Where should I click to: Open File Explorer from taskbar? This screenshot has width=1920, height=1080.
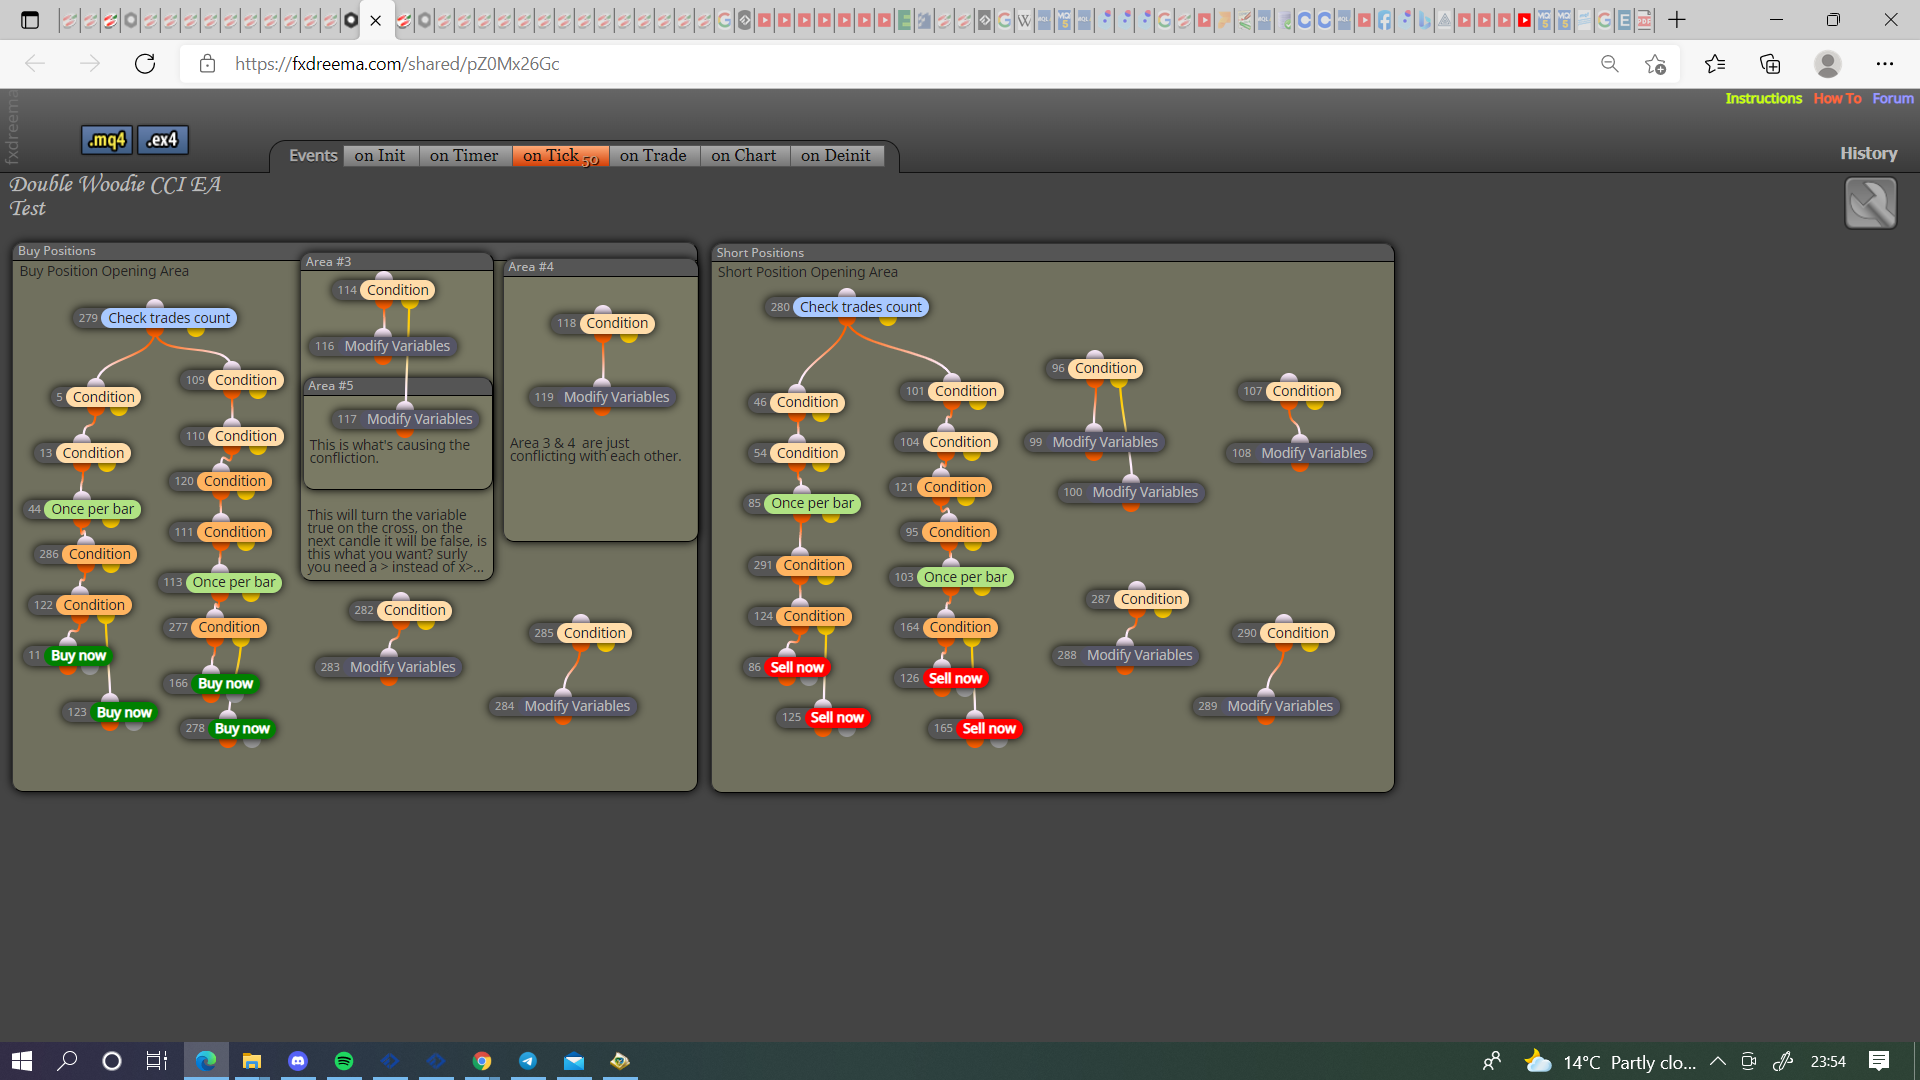tap(252, 1061)
